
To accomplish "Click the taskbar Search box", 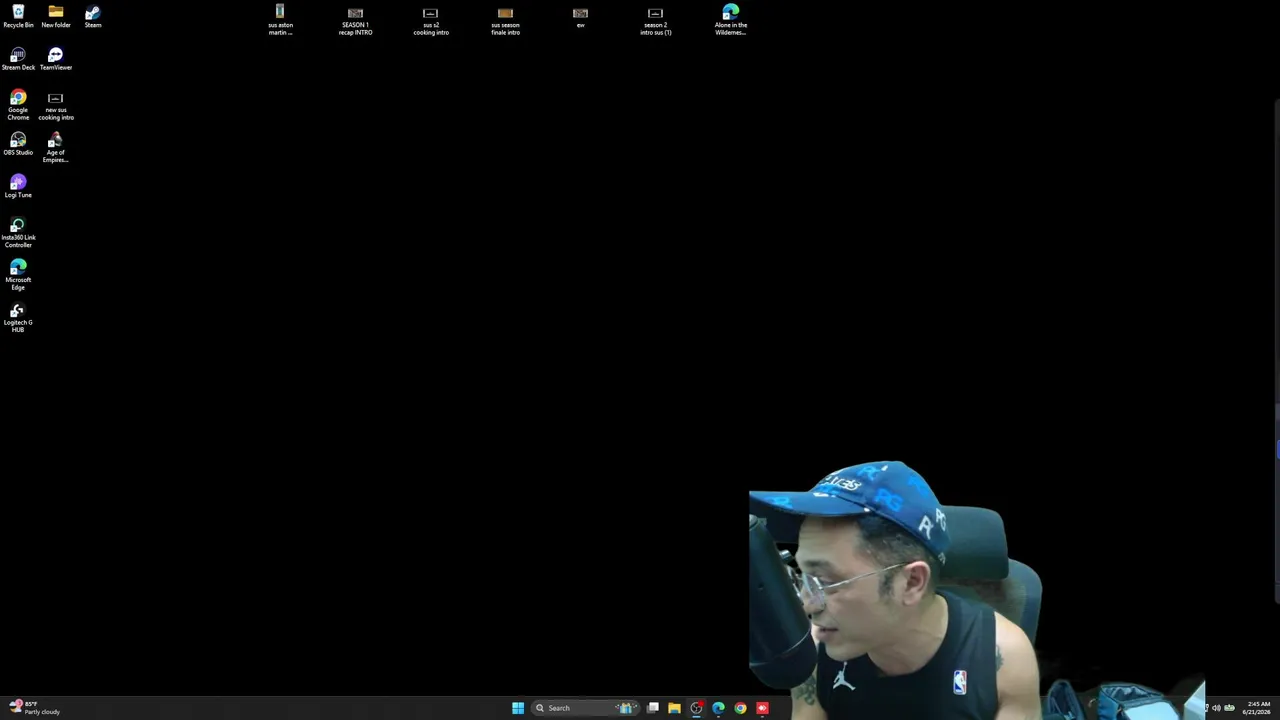I will coord(584,708).
